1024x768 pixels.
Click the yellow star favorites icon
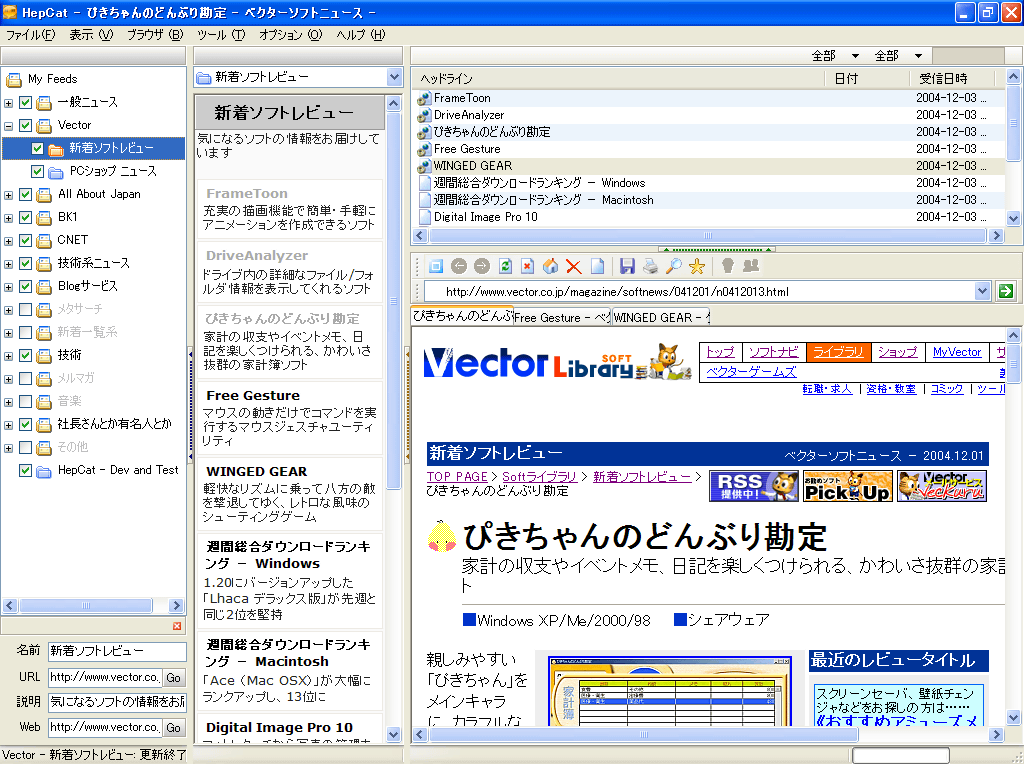pyautogui.click(x=697, y=266)
